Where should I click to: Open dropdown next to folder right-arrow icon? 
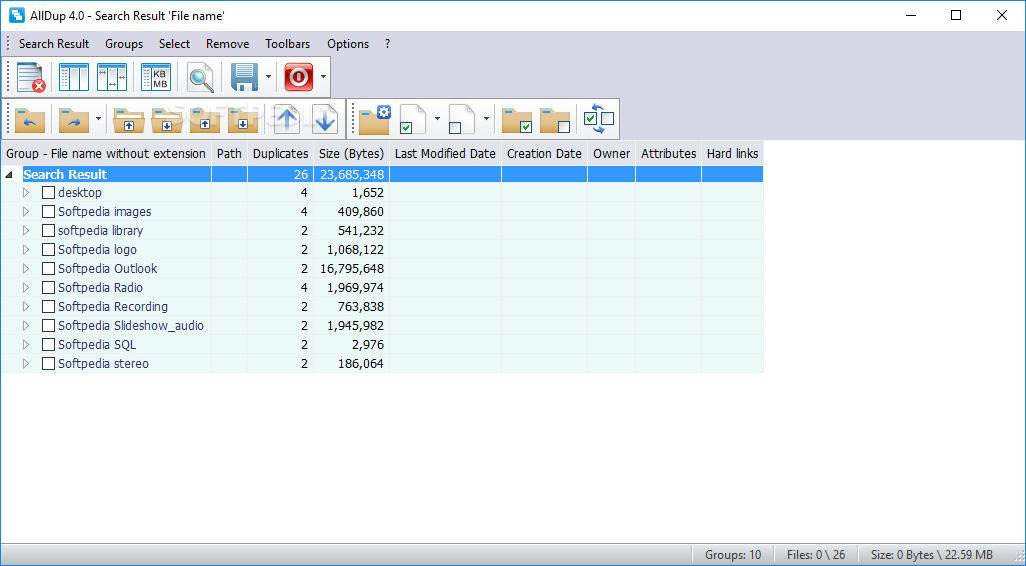click(98, 119)
